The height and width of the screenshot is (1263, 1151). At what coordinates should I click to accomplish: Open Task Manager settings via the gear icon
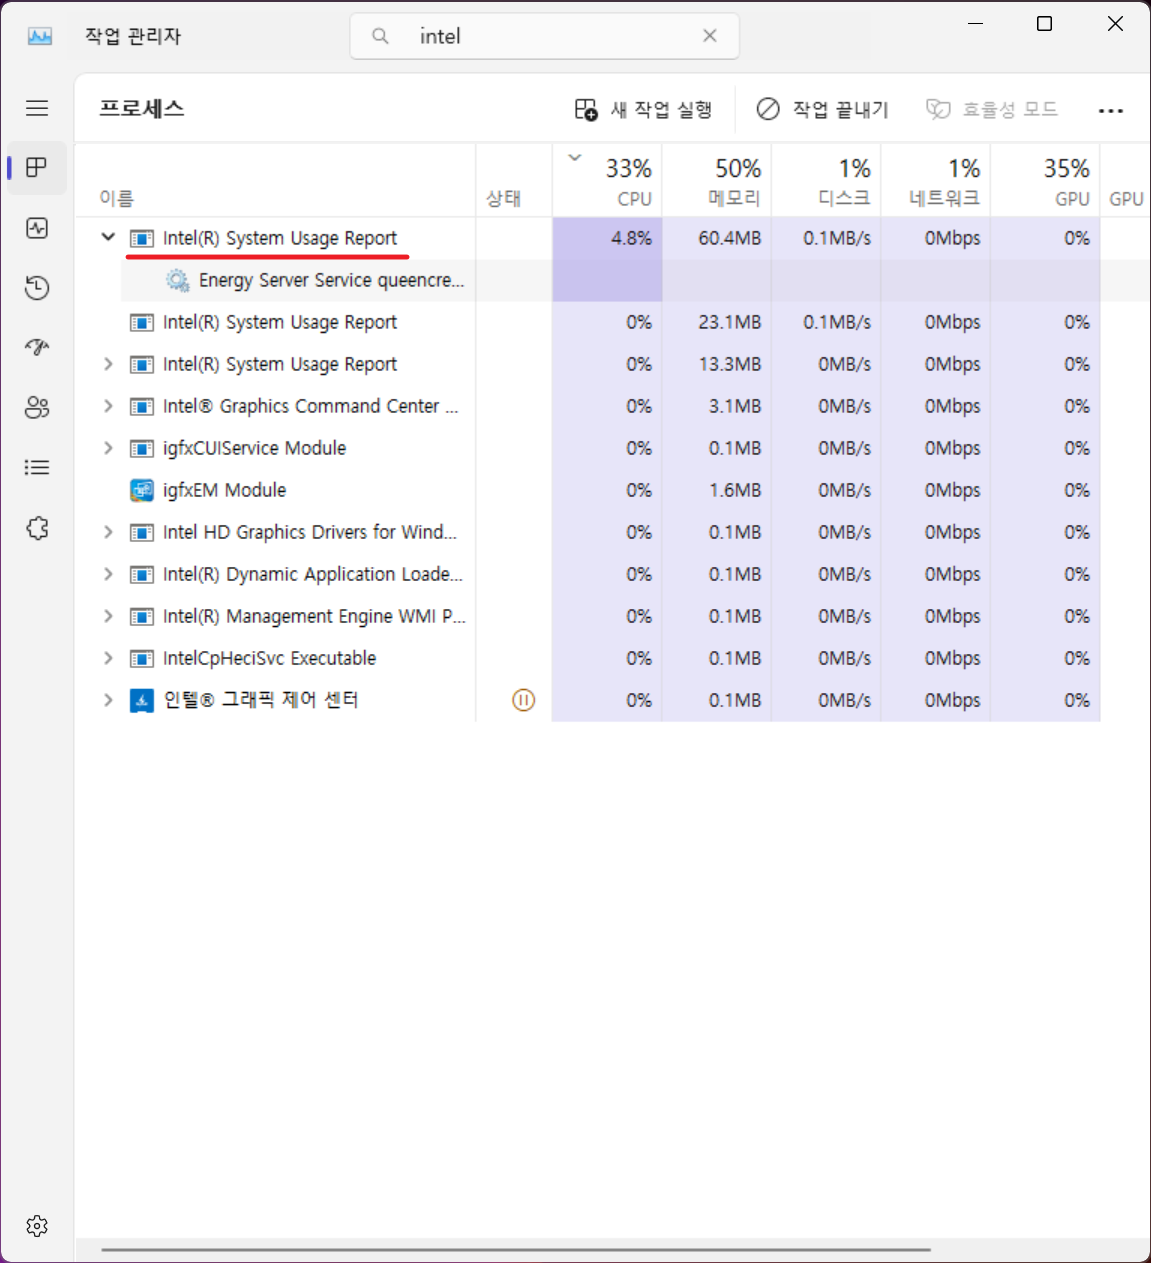pos(37,1226)
